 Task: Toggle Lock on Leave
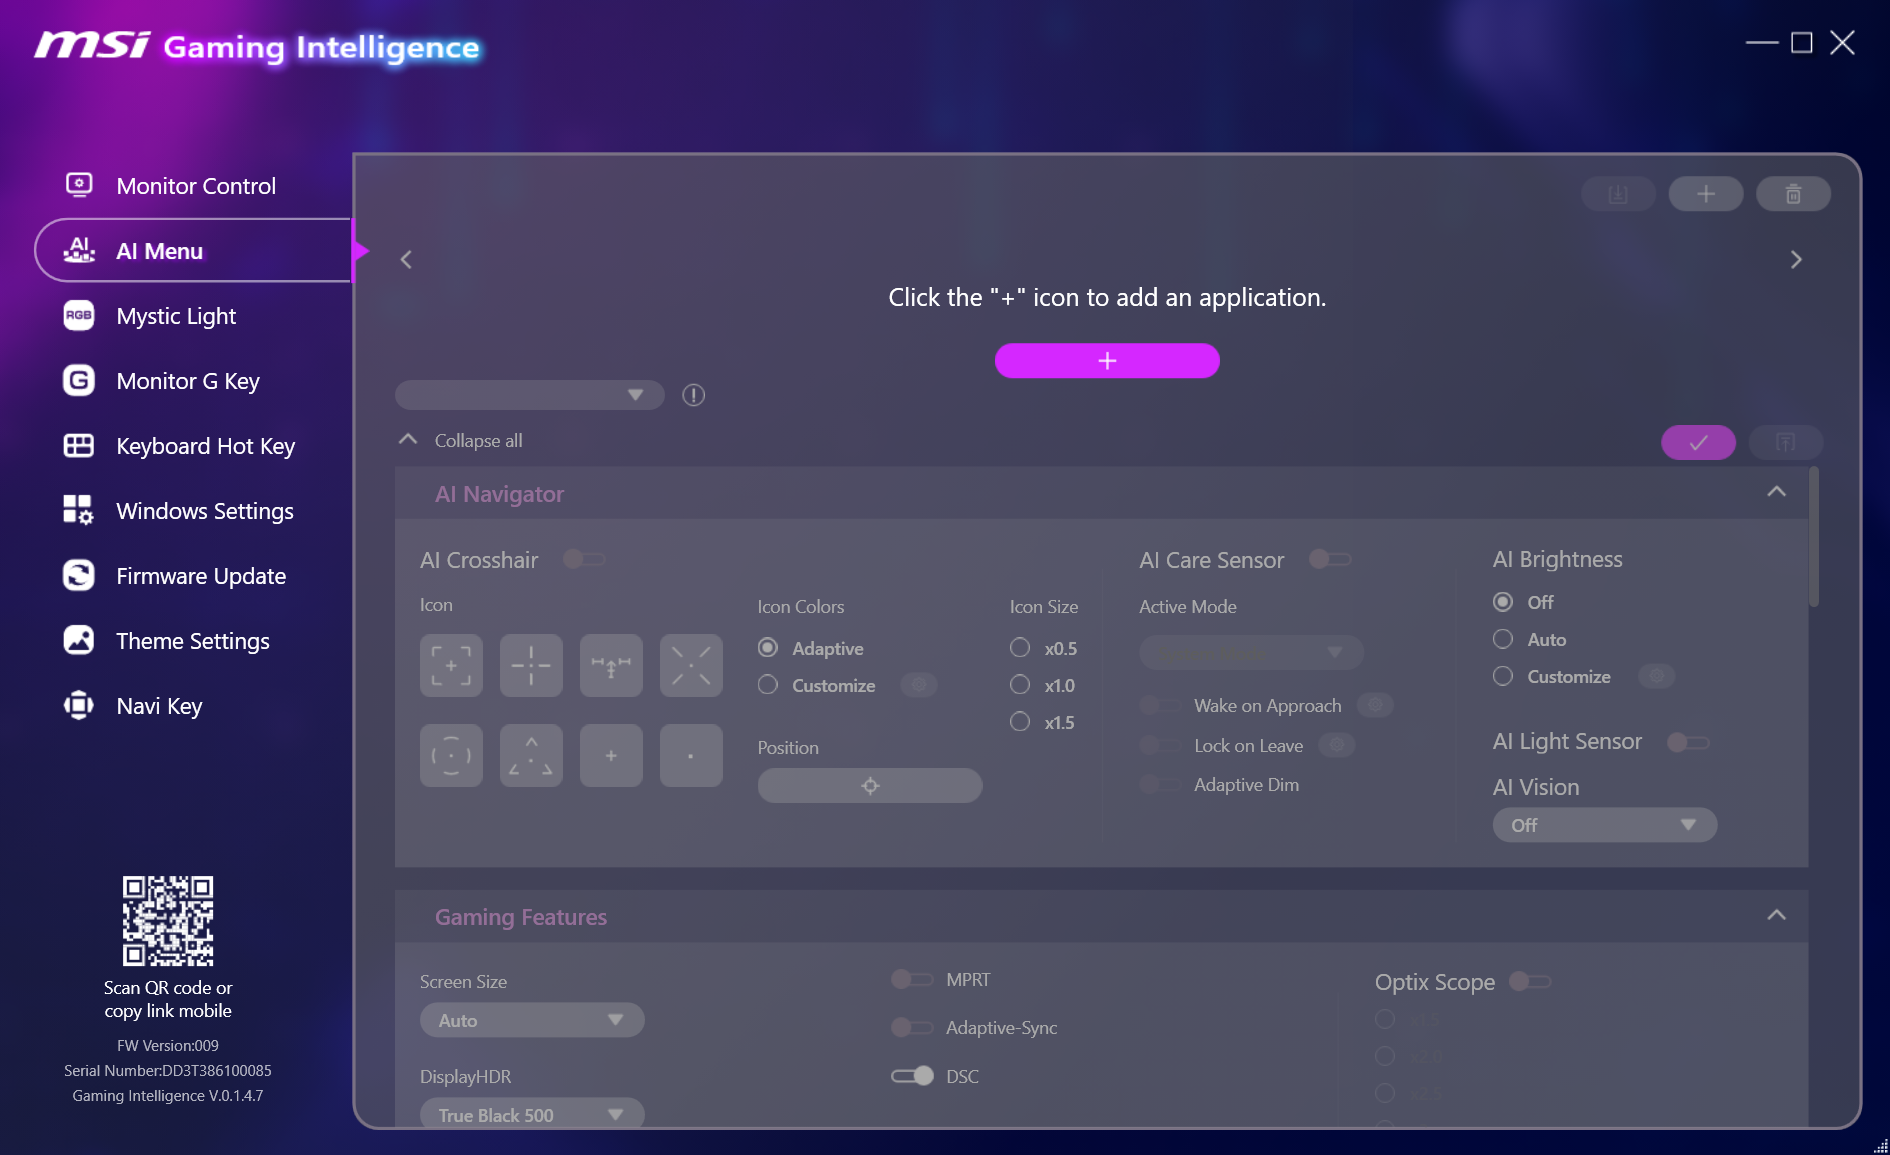pos(1160,745)
